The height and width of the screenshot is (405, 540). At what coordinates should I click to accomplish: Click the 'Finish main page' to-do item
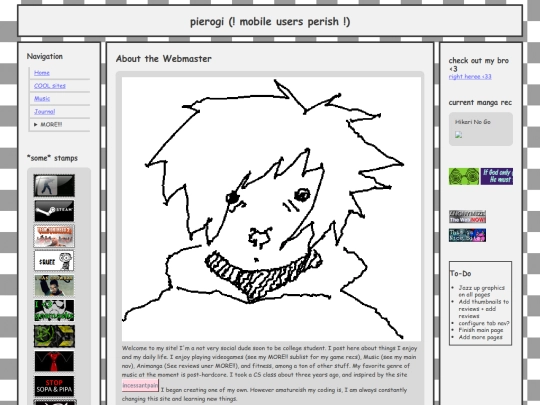481,330
